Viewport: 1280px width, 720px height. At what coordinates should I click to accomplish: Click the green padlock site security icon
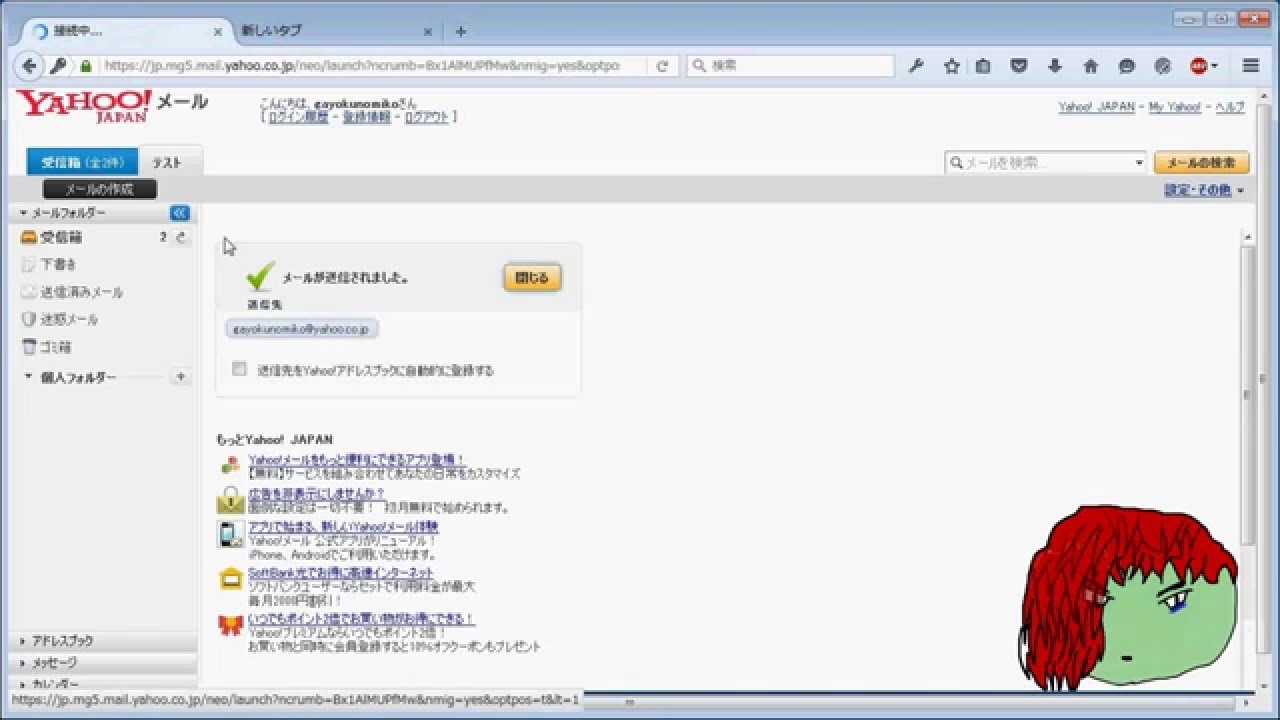pos(86,66)
